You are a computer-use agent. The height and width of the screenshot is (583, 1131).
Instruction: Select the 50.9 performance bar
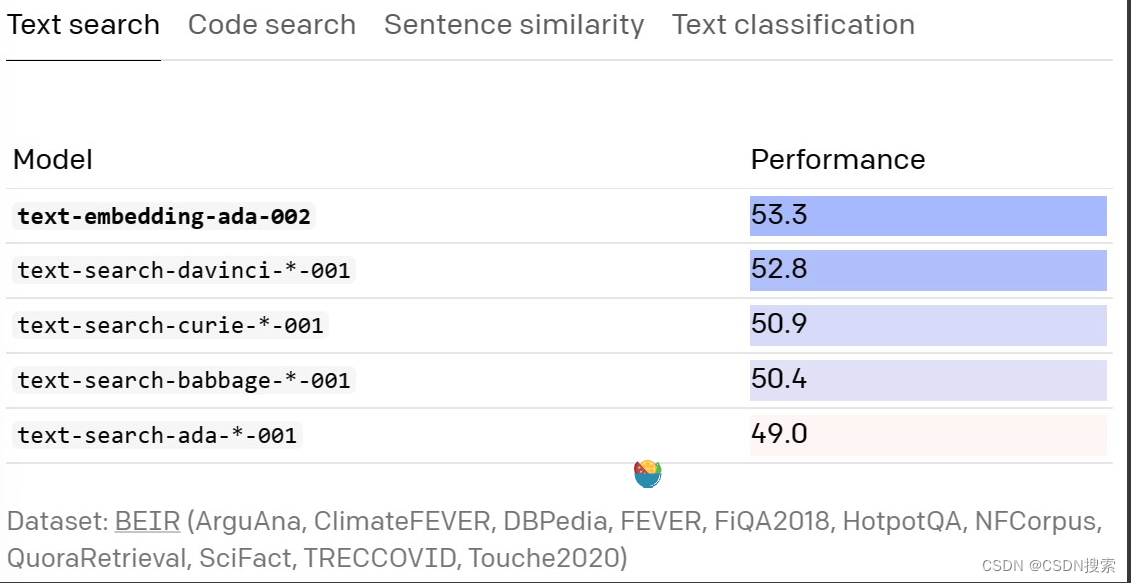[x=927, y=325]
